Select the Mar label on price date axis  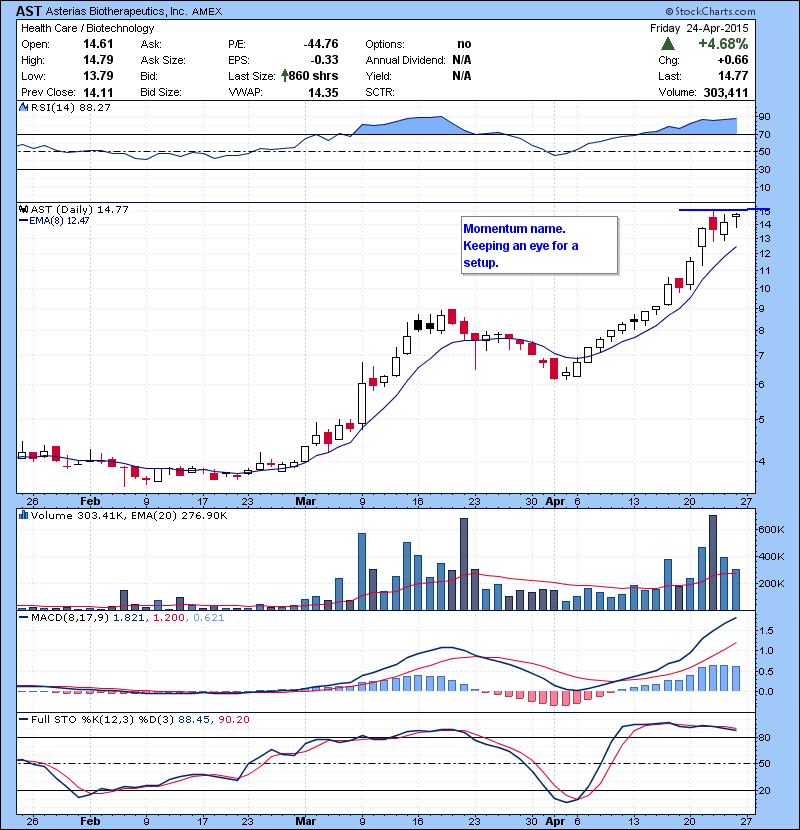click(x=304, y=500)
